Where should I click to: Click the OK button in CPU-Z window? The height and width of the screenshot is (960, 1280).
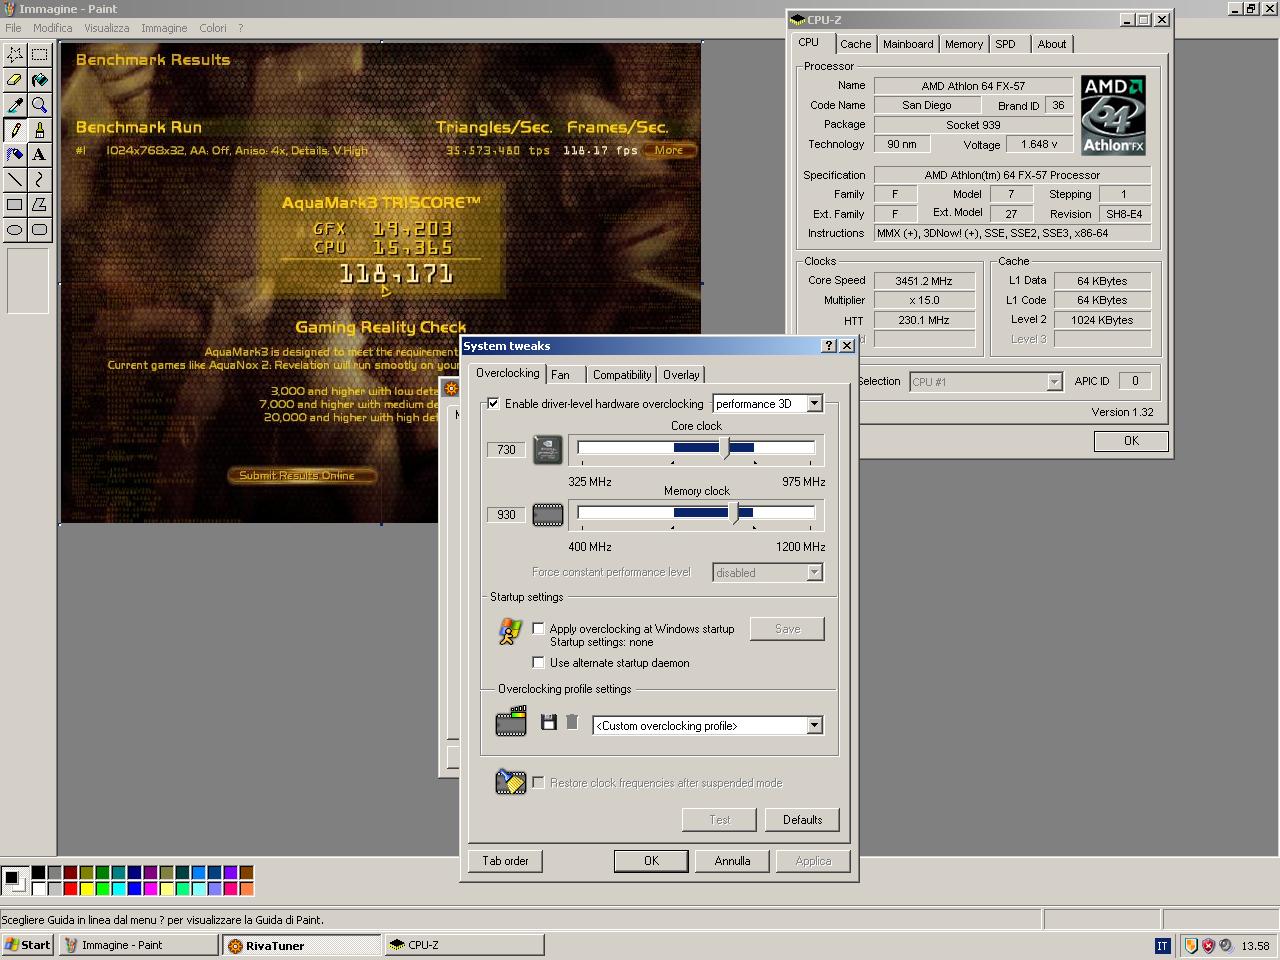1131,441
